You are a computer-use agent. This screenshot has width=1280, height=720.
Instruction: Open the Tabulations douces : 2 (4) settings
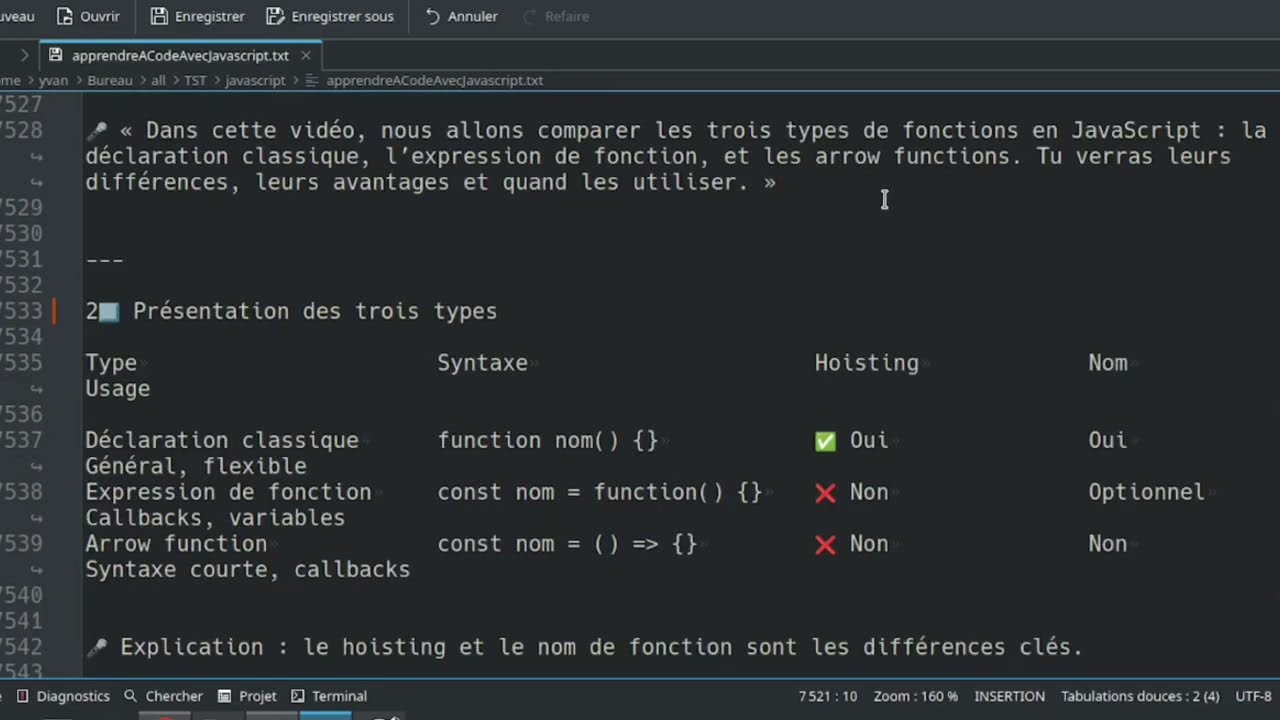click(1140, 696)
